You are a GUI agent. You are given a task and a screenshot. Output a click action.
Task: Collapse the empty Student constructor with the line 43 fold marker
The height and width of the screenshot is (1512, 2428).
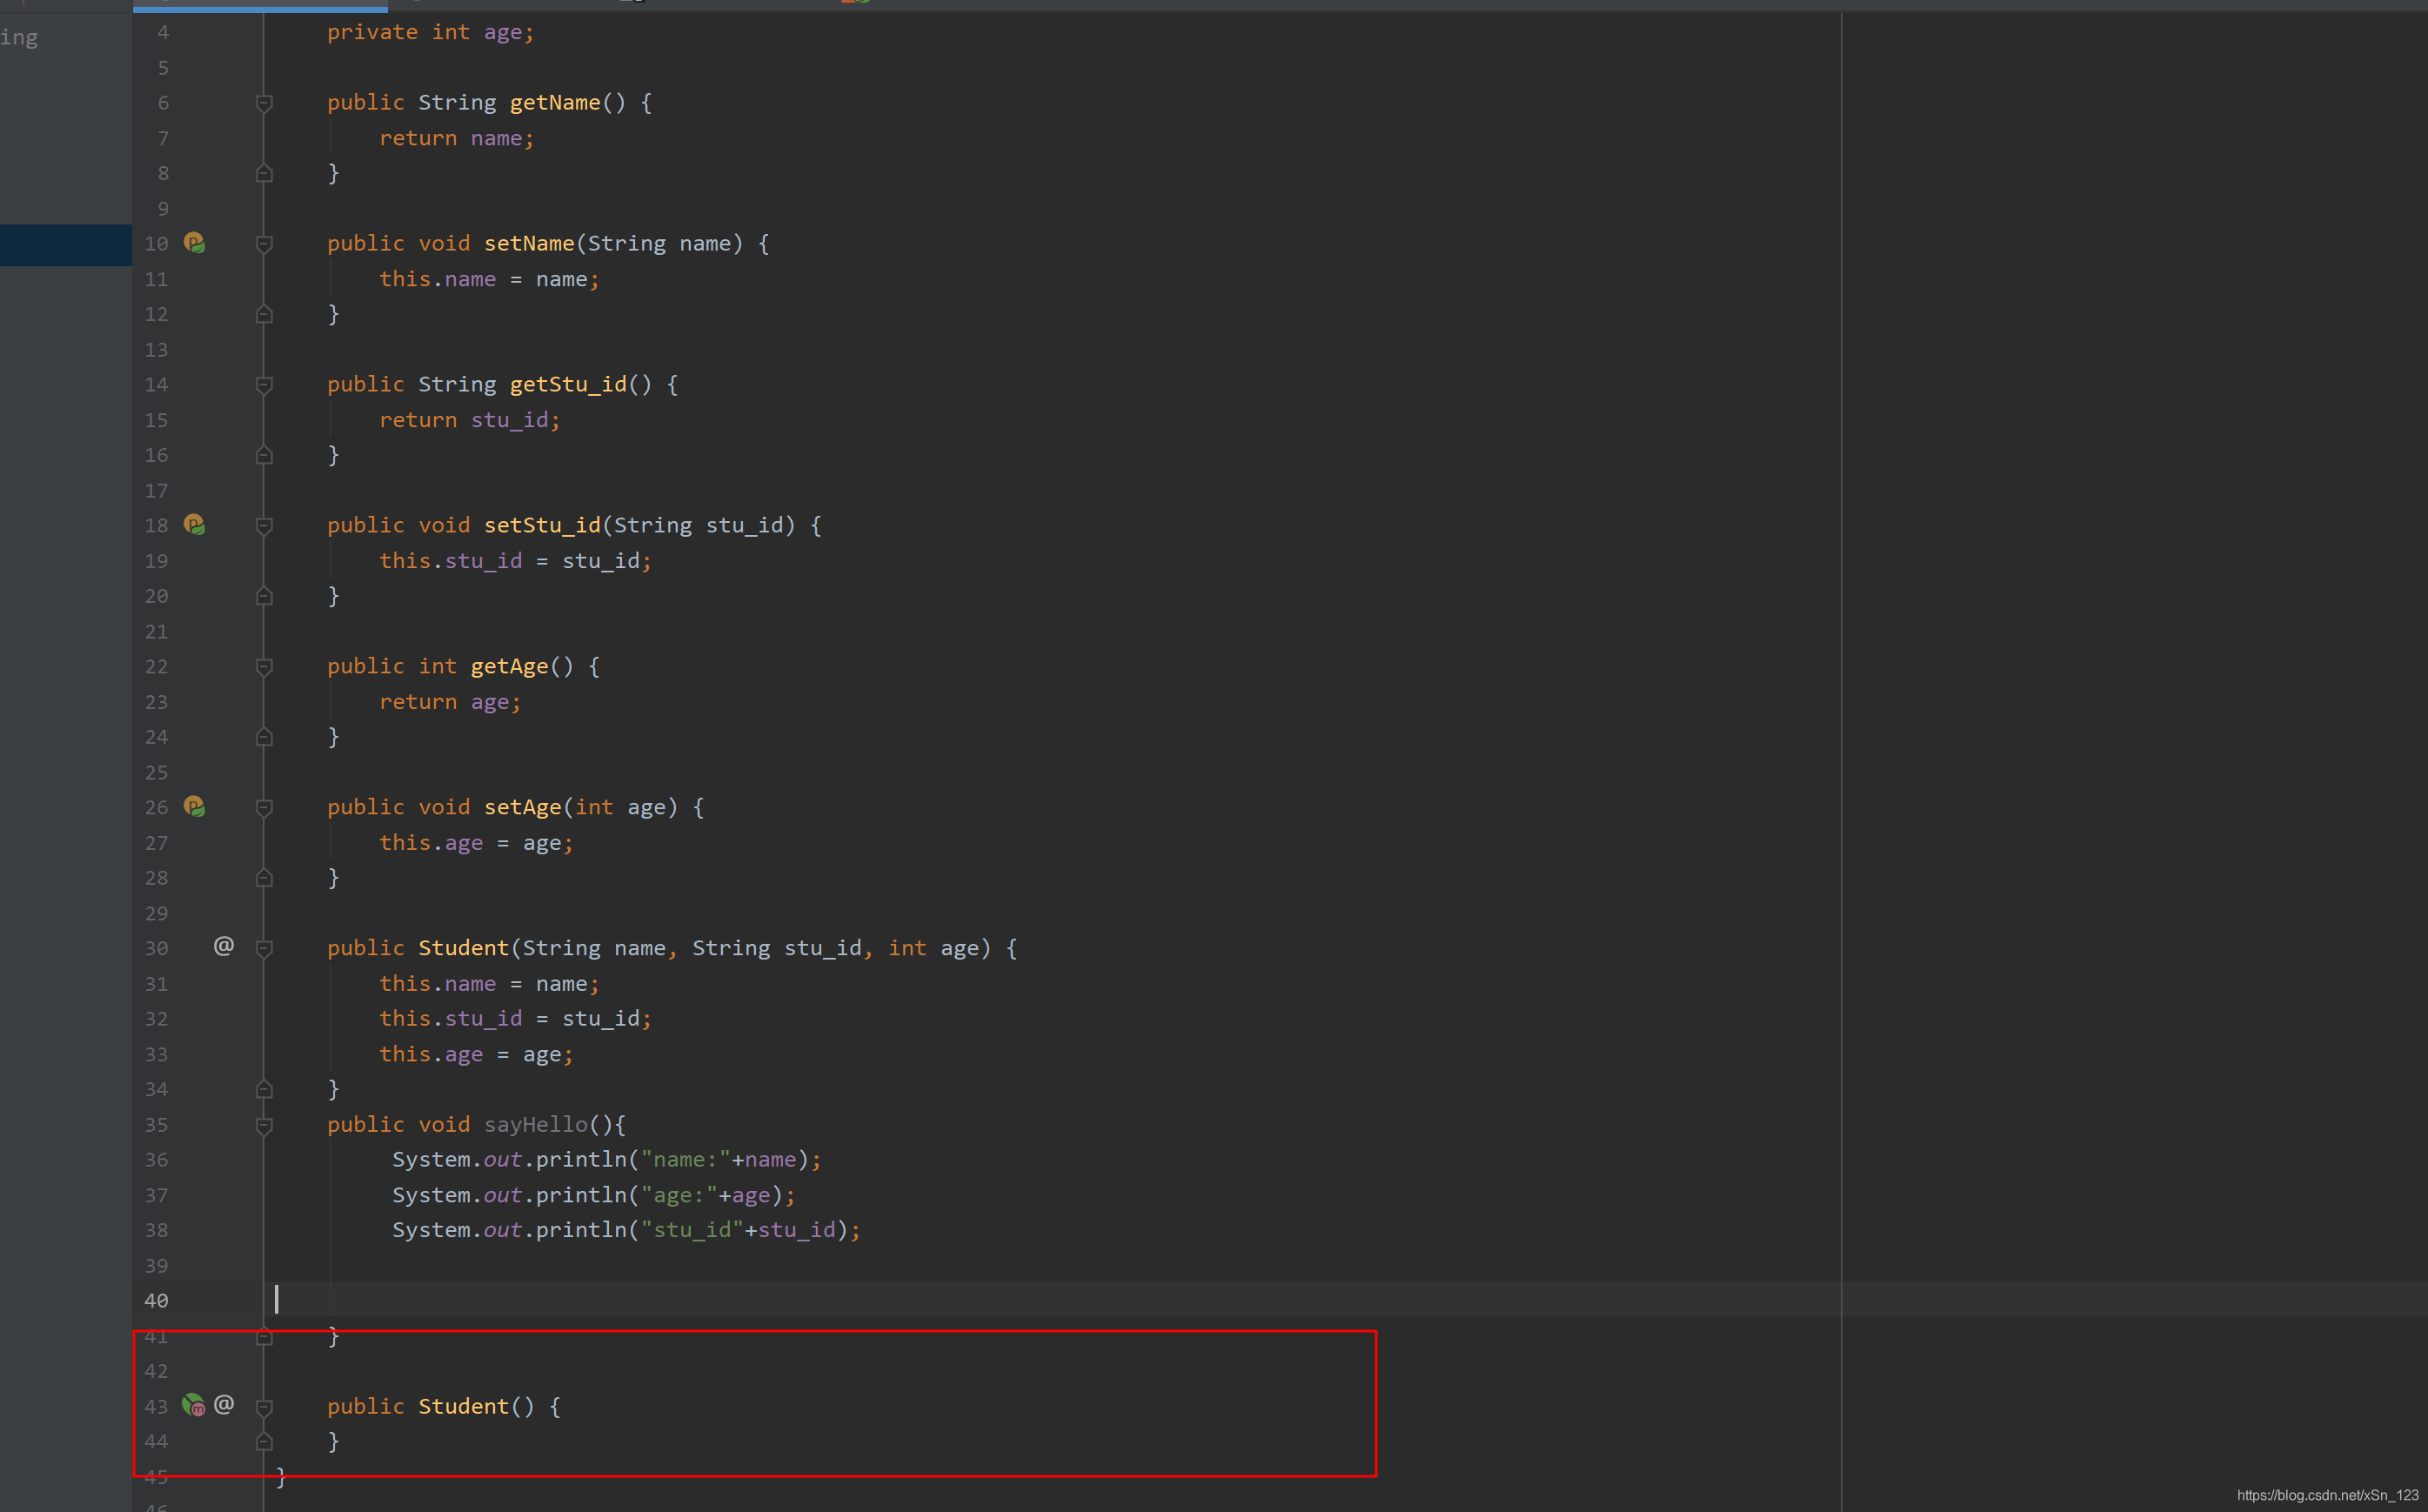click(264, 1408)
